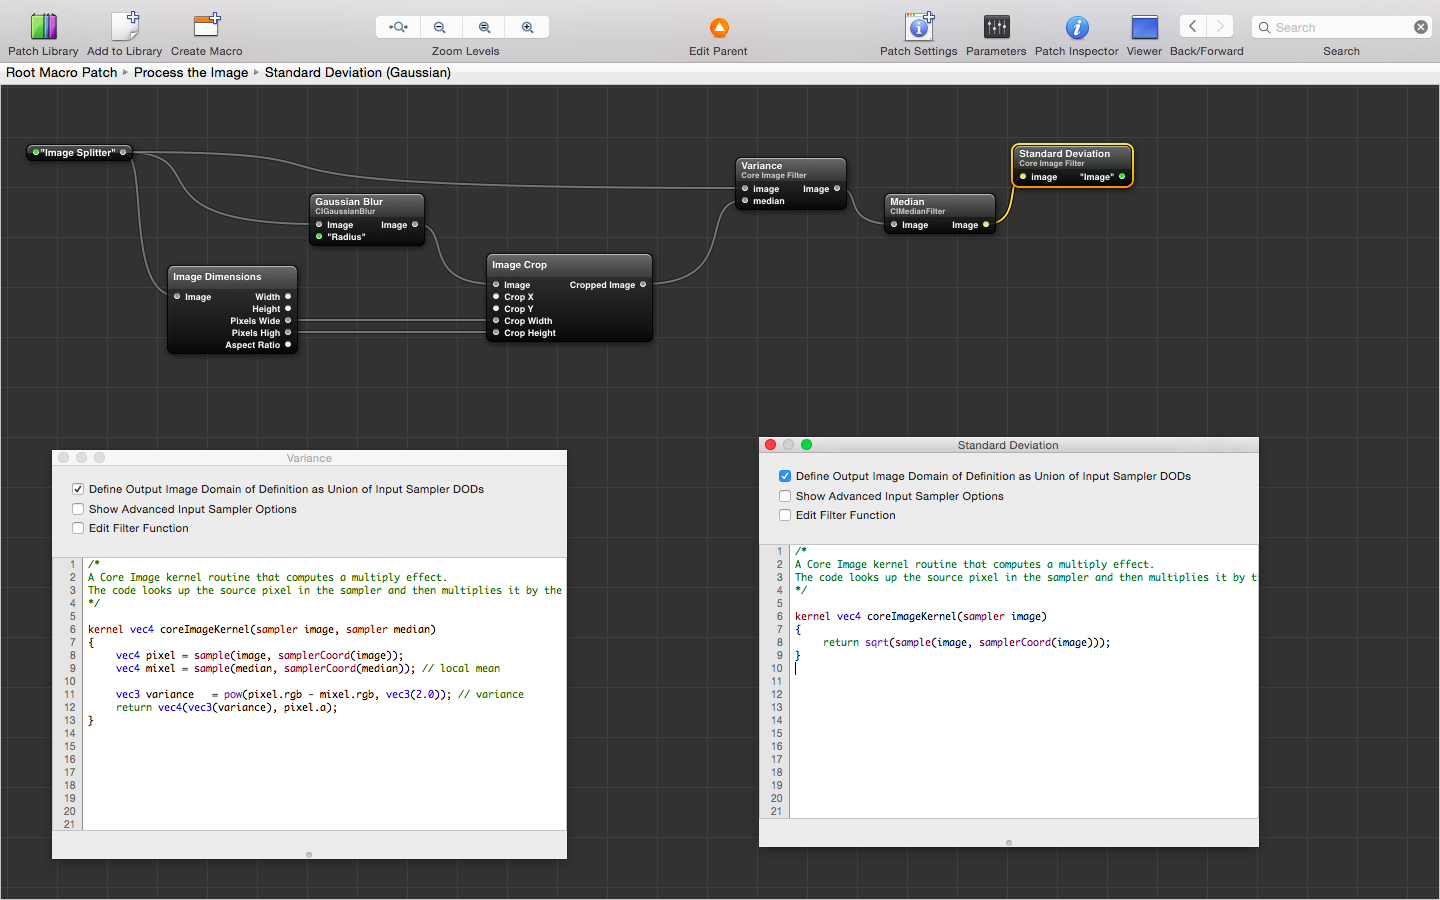
Task: Click the zoom out magnifier button
Action: coord(440,27)
